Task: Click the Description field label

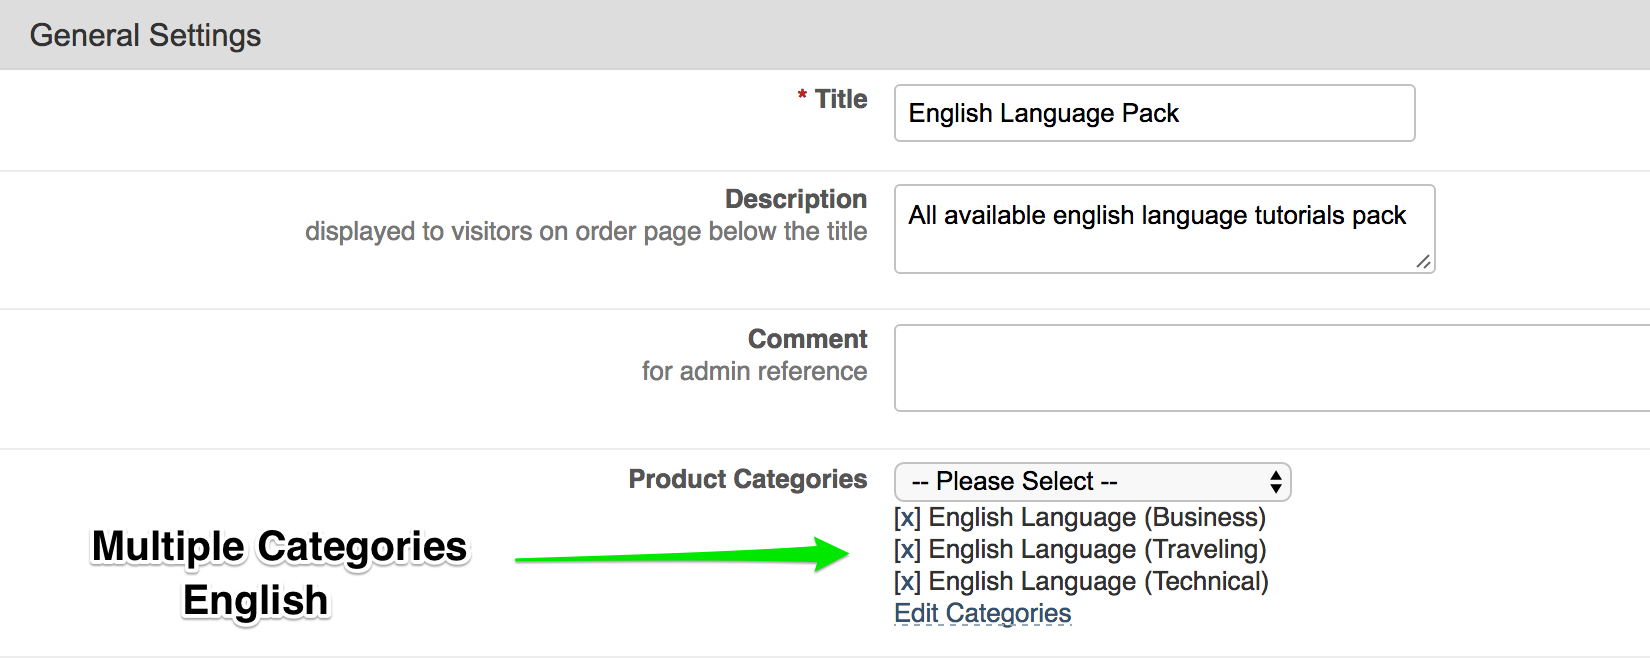Action: 795,199
